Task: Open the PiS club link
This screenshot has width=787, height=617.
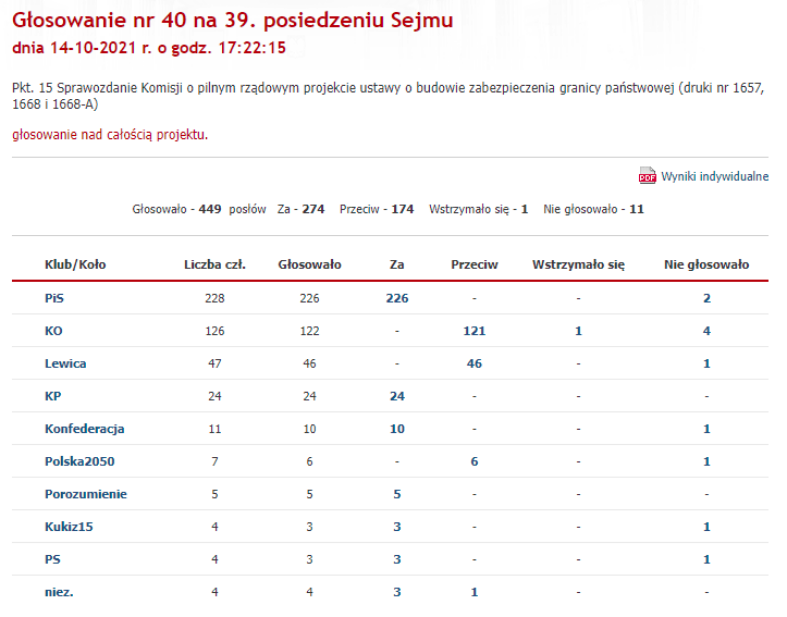Action: 54,298
